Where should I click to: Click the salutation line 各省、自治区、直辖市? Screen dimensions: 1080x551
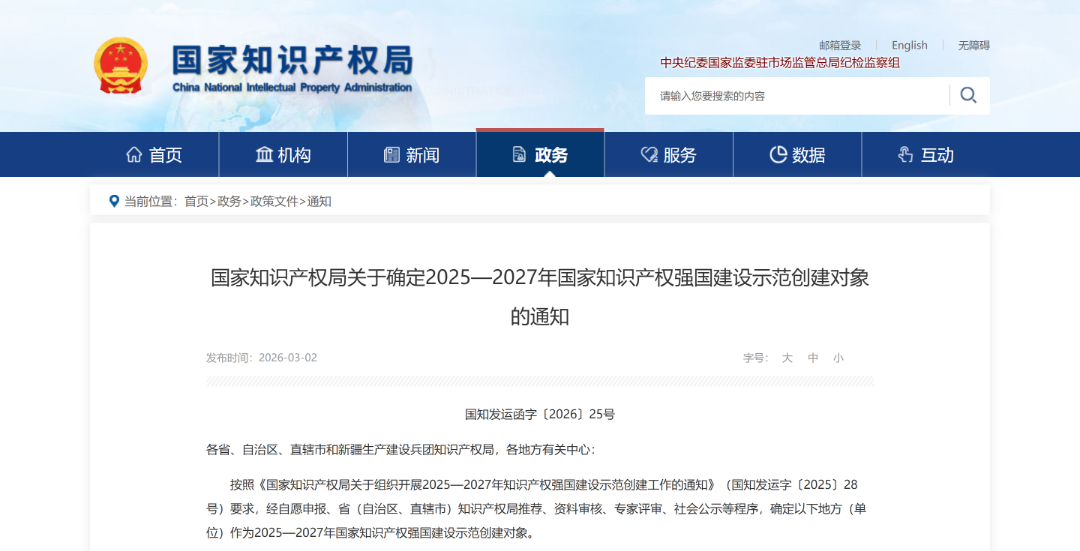coord(401,450)
